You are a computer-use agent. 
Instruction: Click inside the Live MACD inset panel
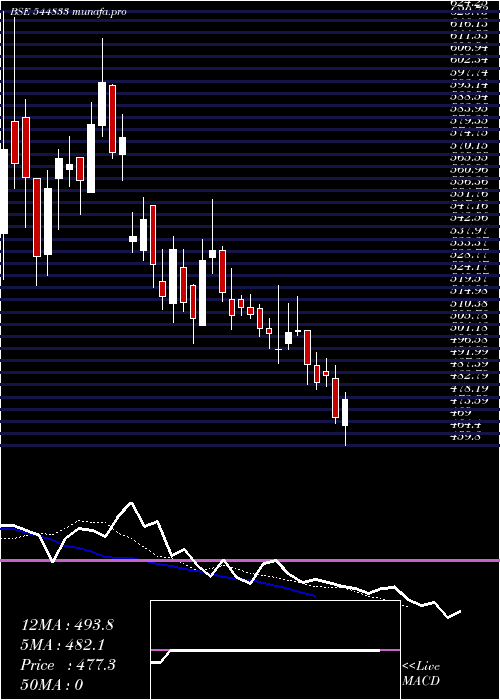[275, 650]
